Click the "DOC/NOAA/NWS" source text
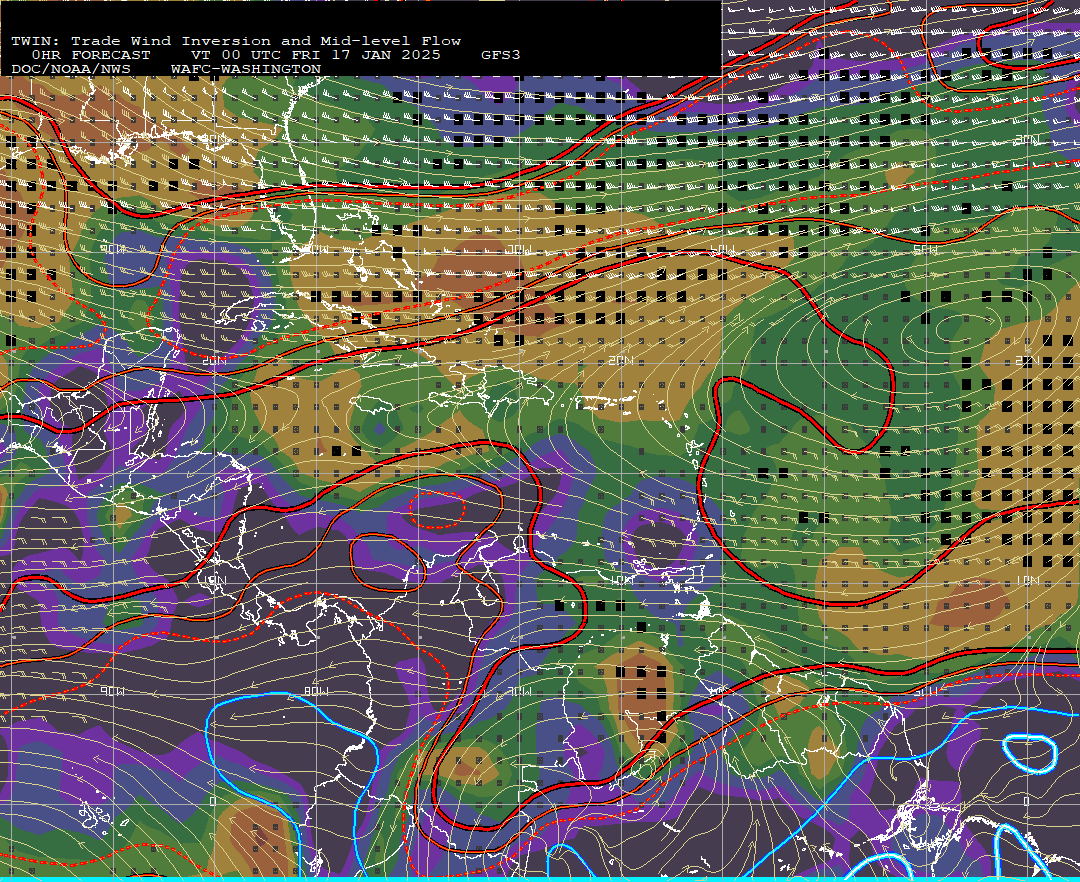 (x=70, y=70)
